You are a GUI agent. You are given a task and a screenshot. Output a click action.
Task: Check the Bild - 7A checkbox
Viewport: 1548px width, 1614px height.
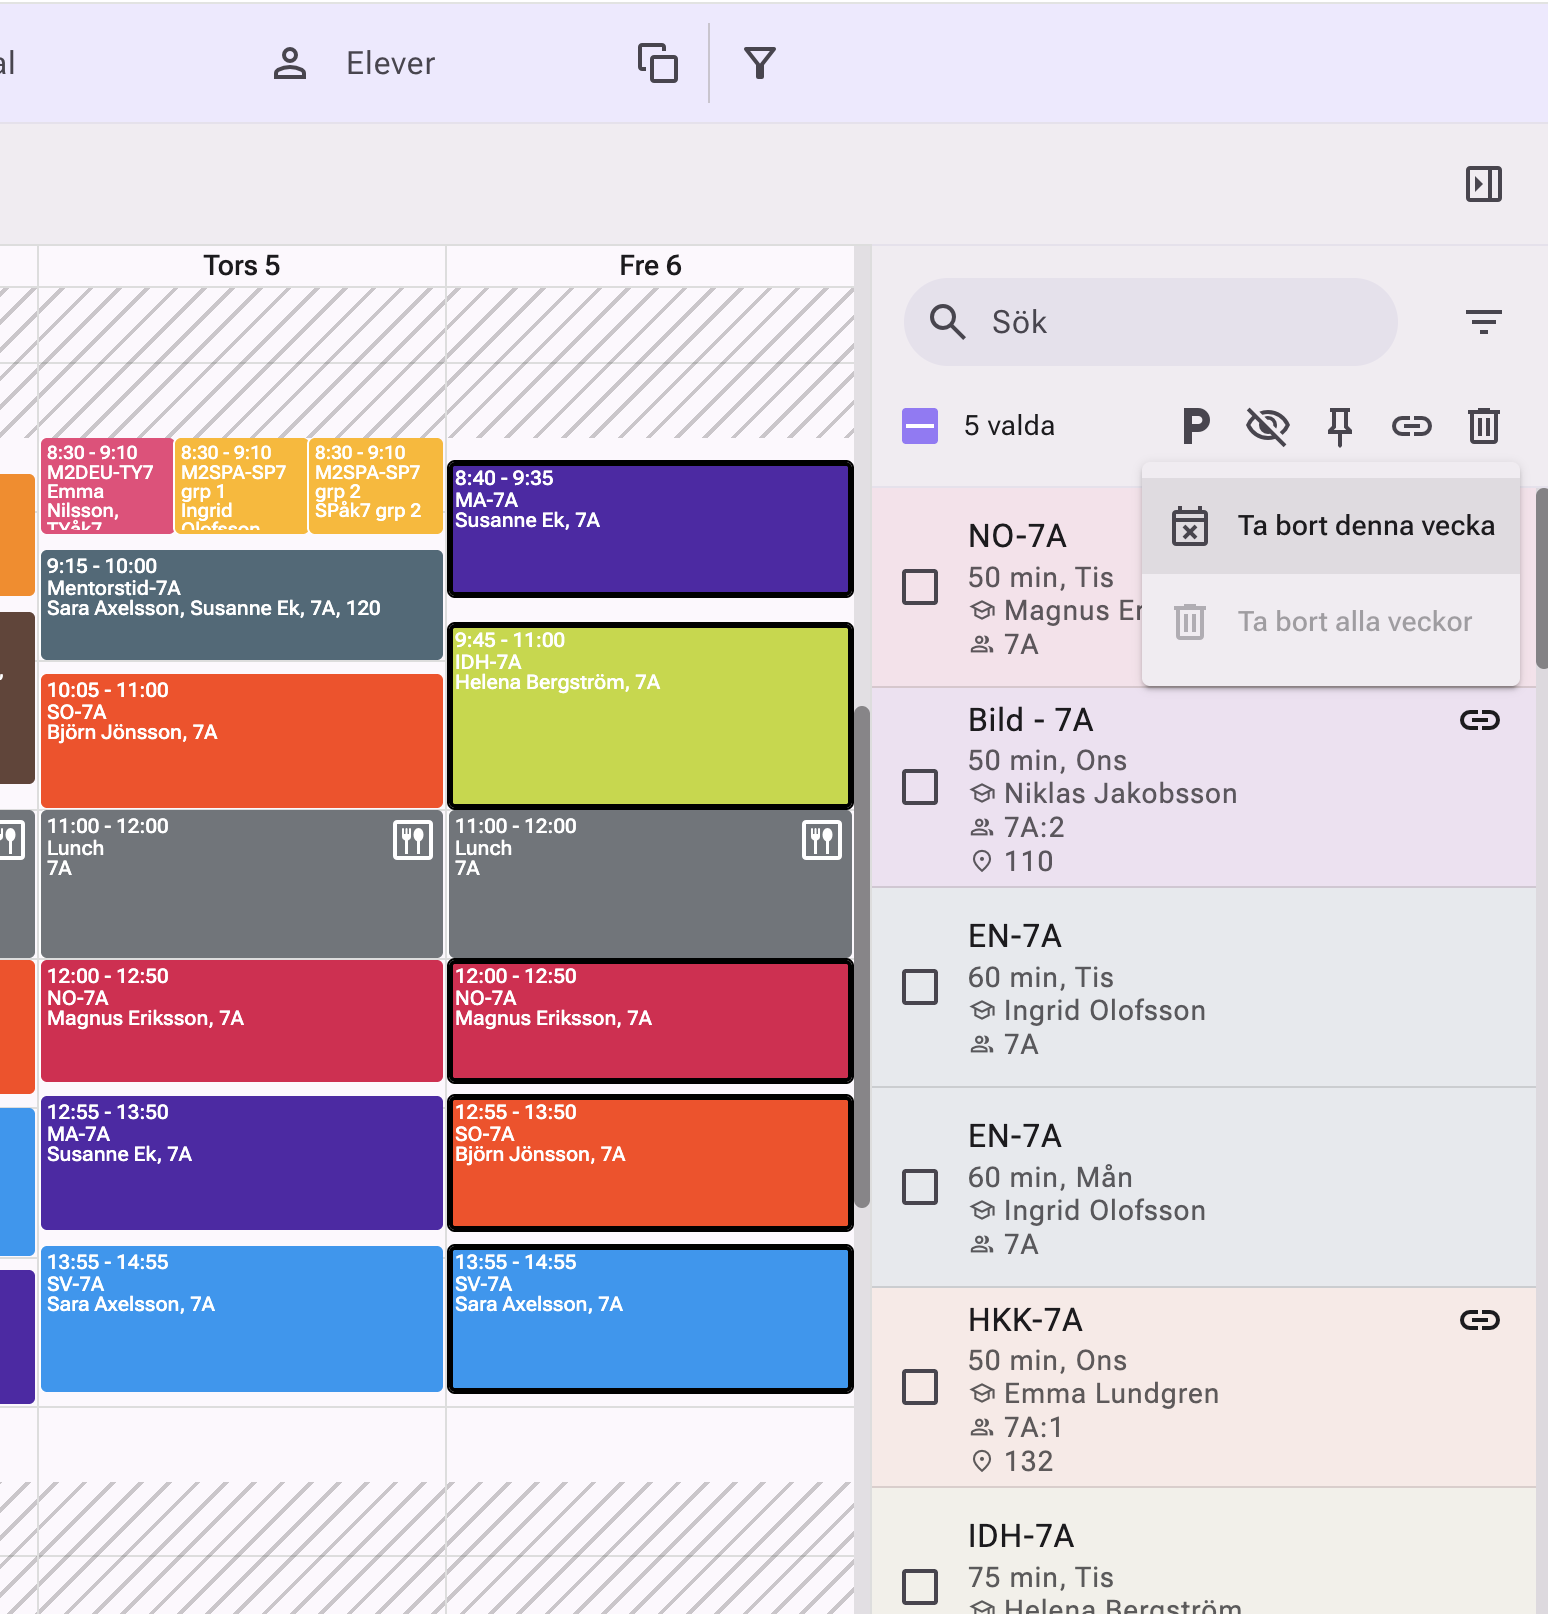point(920,787)
